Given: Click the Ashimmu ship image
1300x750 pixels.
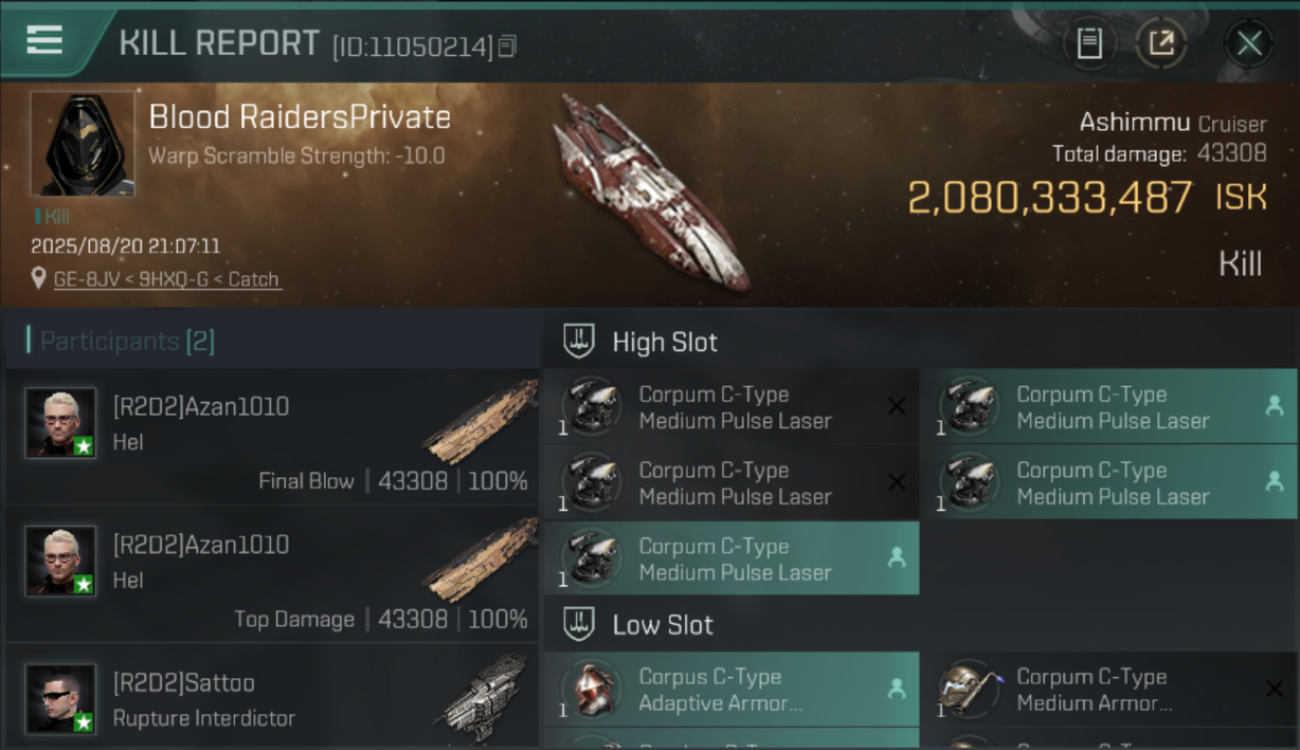Looking at the screenshot, I should coord(655,192).
